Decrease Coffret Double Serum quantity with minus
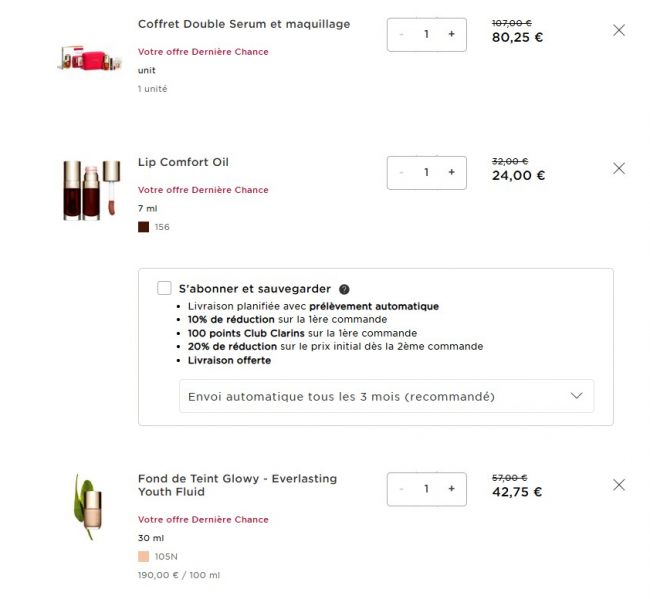 tap(402, 34)
